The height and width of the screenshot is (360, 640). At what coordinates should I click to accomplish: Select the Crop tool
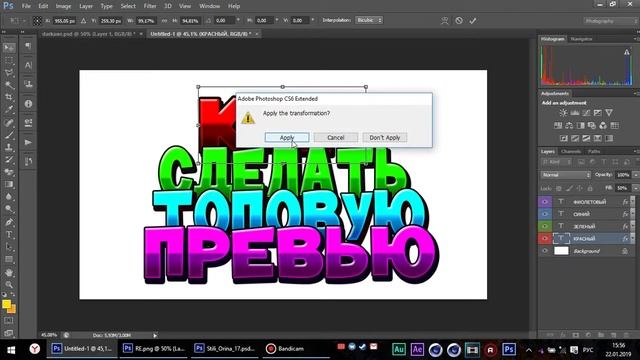coord(9,97)
